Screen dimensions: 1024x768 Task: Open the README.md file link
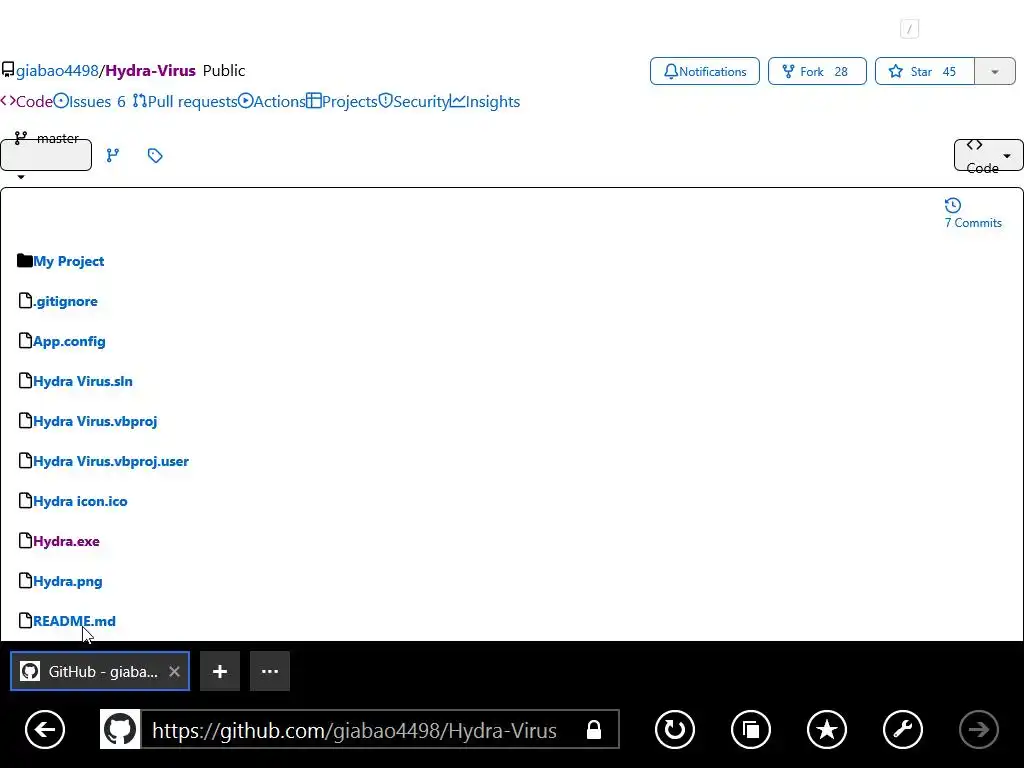tap(74, 620)
